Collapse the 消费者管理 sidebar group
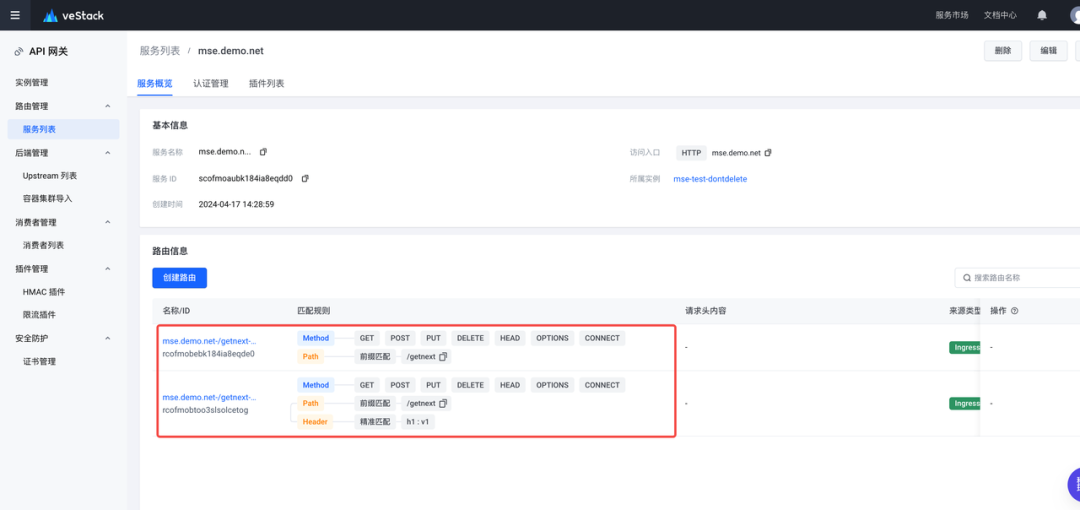Image resolution: width=1080 pixels, height=510 pixels. pyautogui.click(x=107, y=222)
